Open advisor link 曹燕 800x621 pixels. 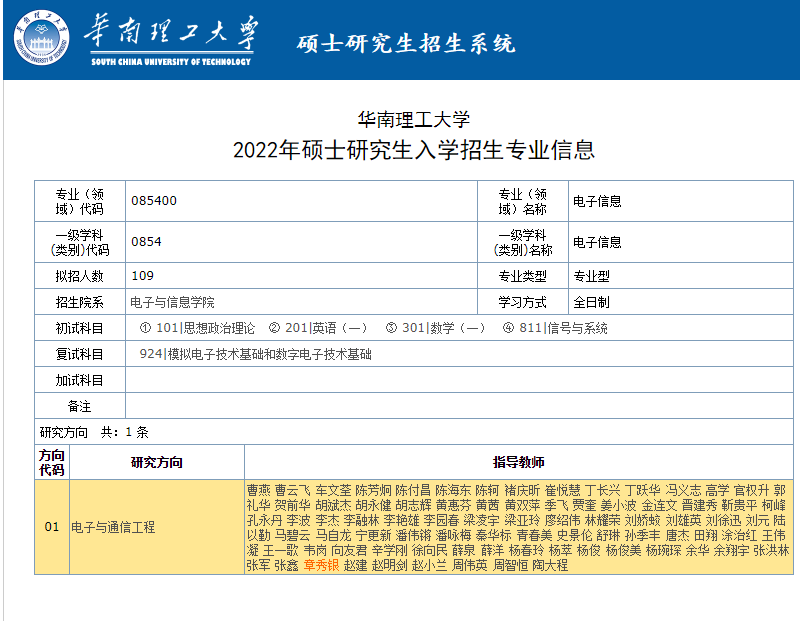[259, 490]
